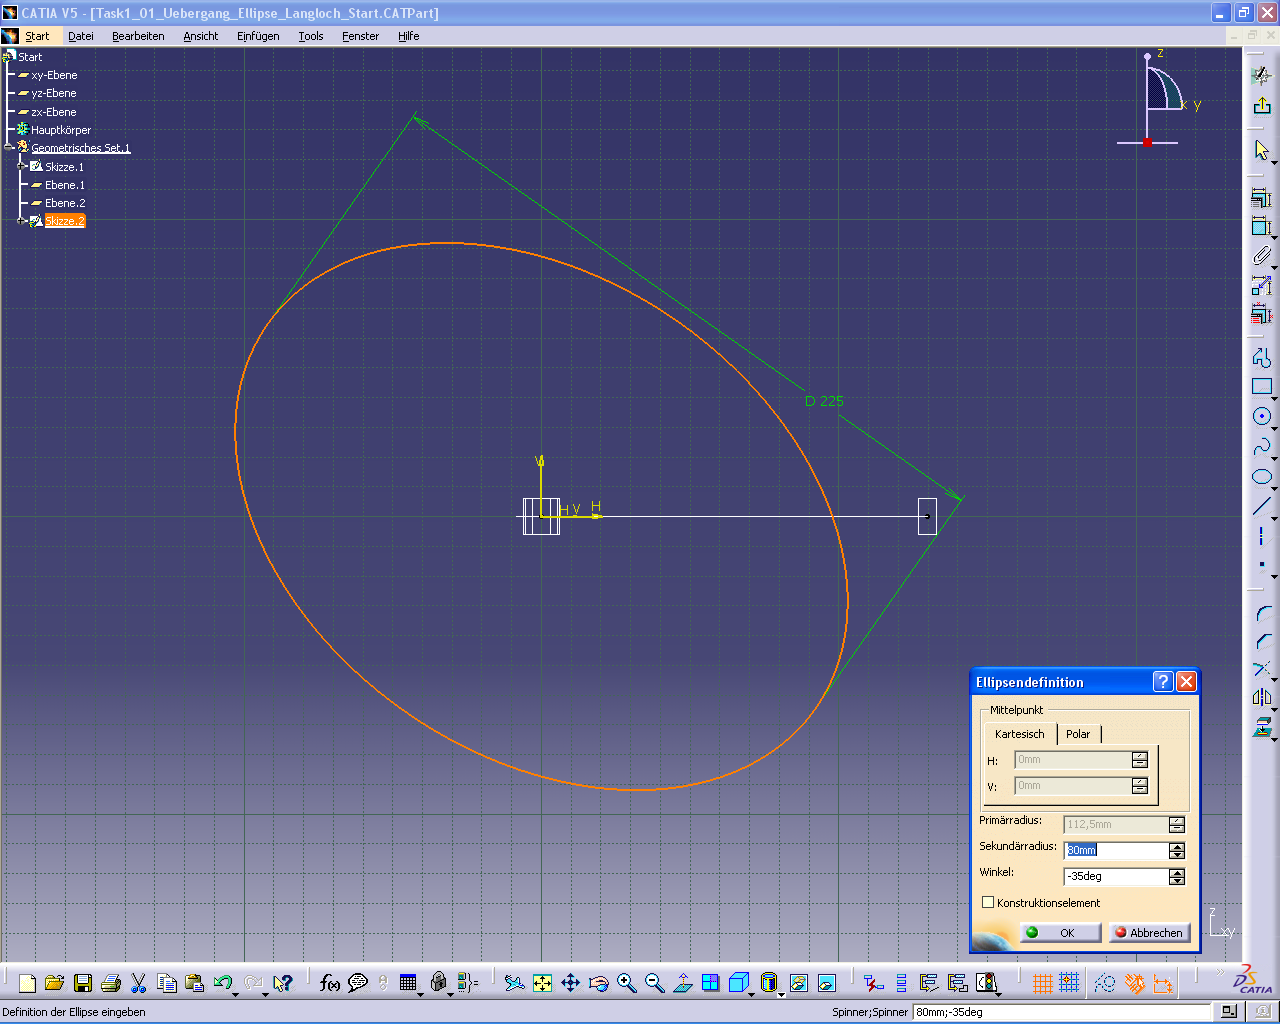Enable the Konstruktionselement checkbox

[x=988, y=902]
